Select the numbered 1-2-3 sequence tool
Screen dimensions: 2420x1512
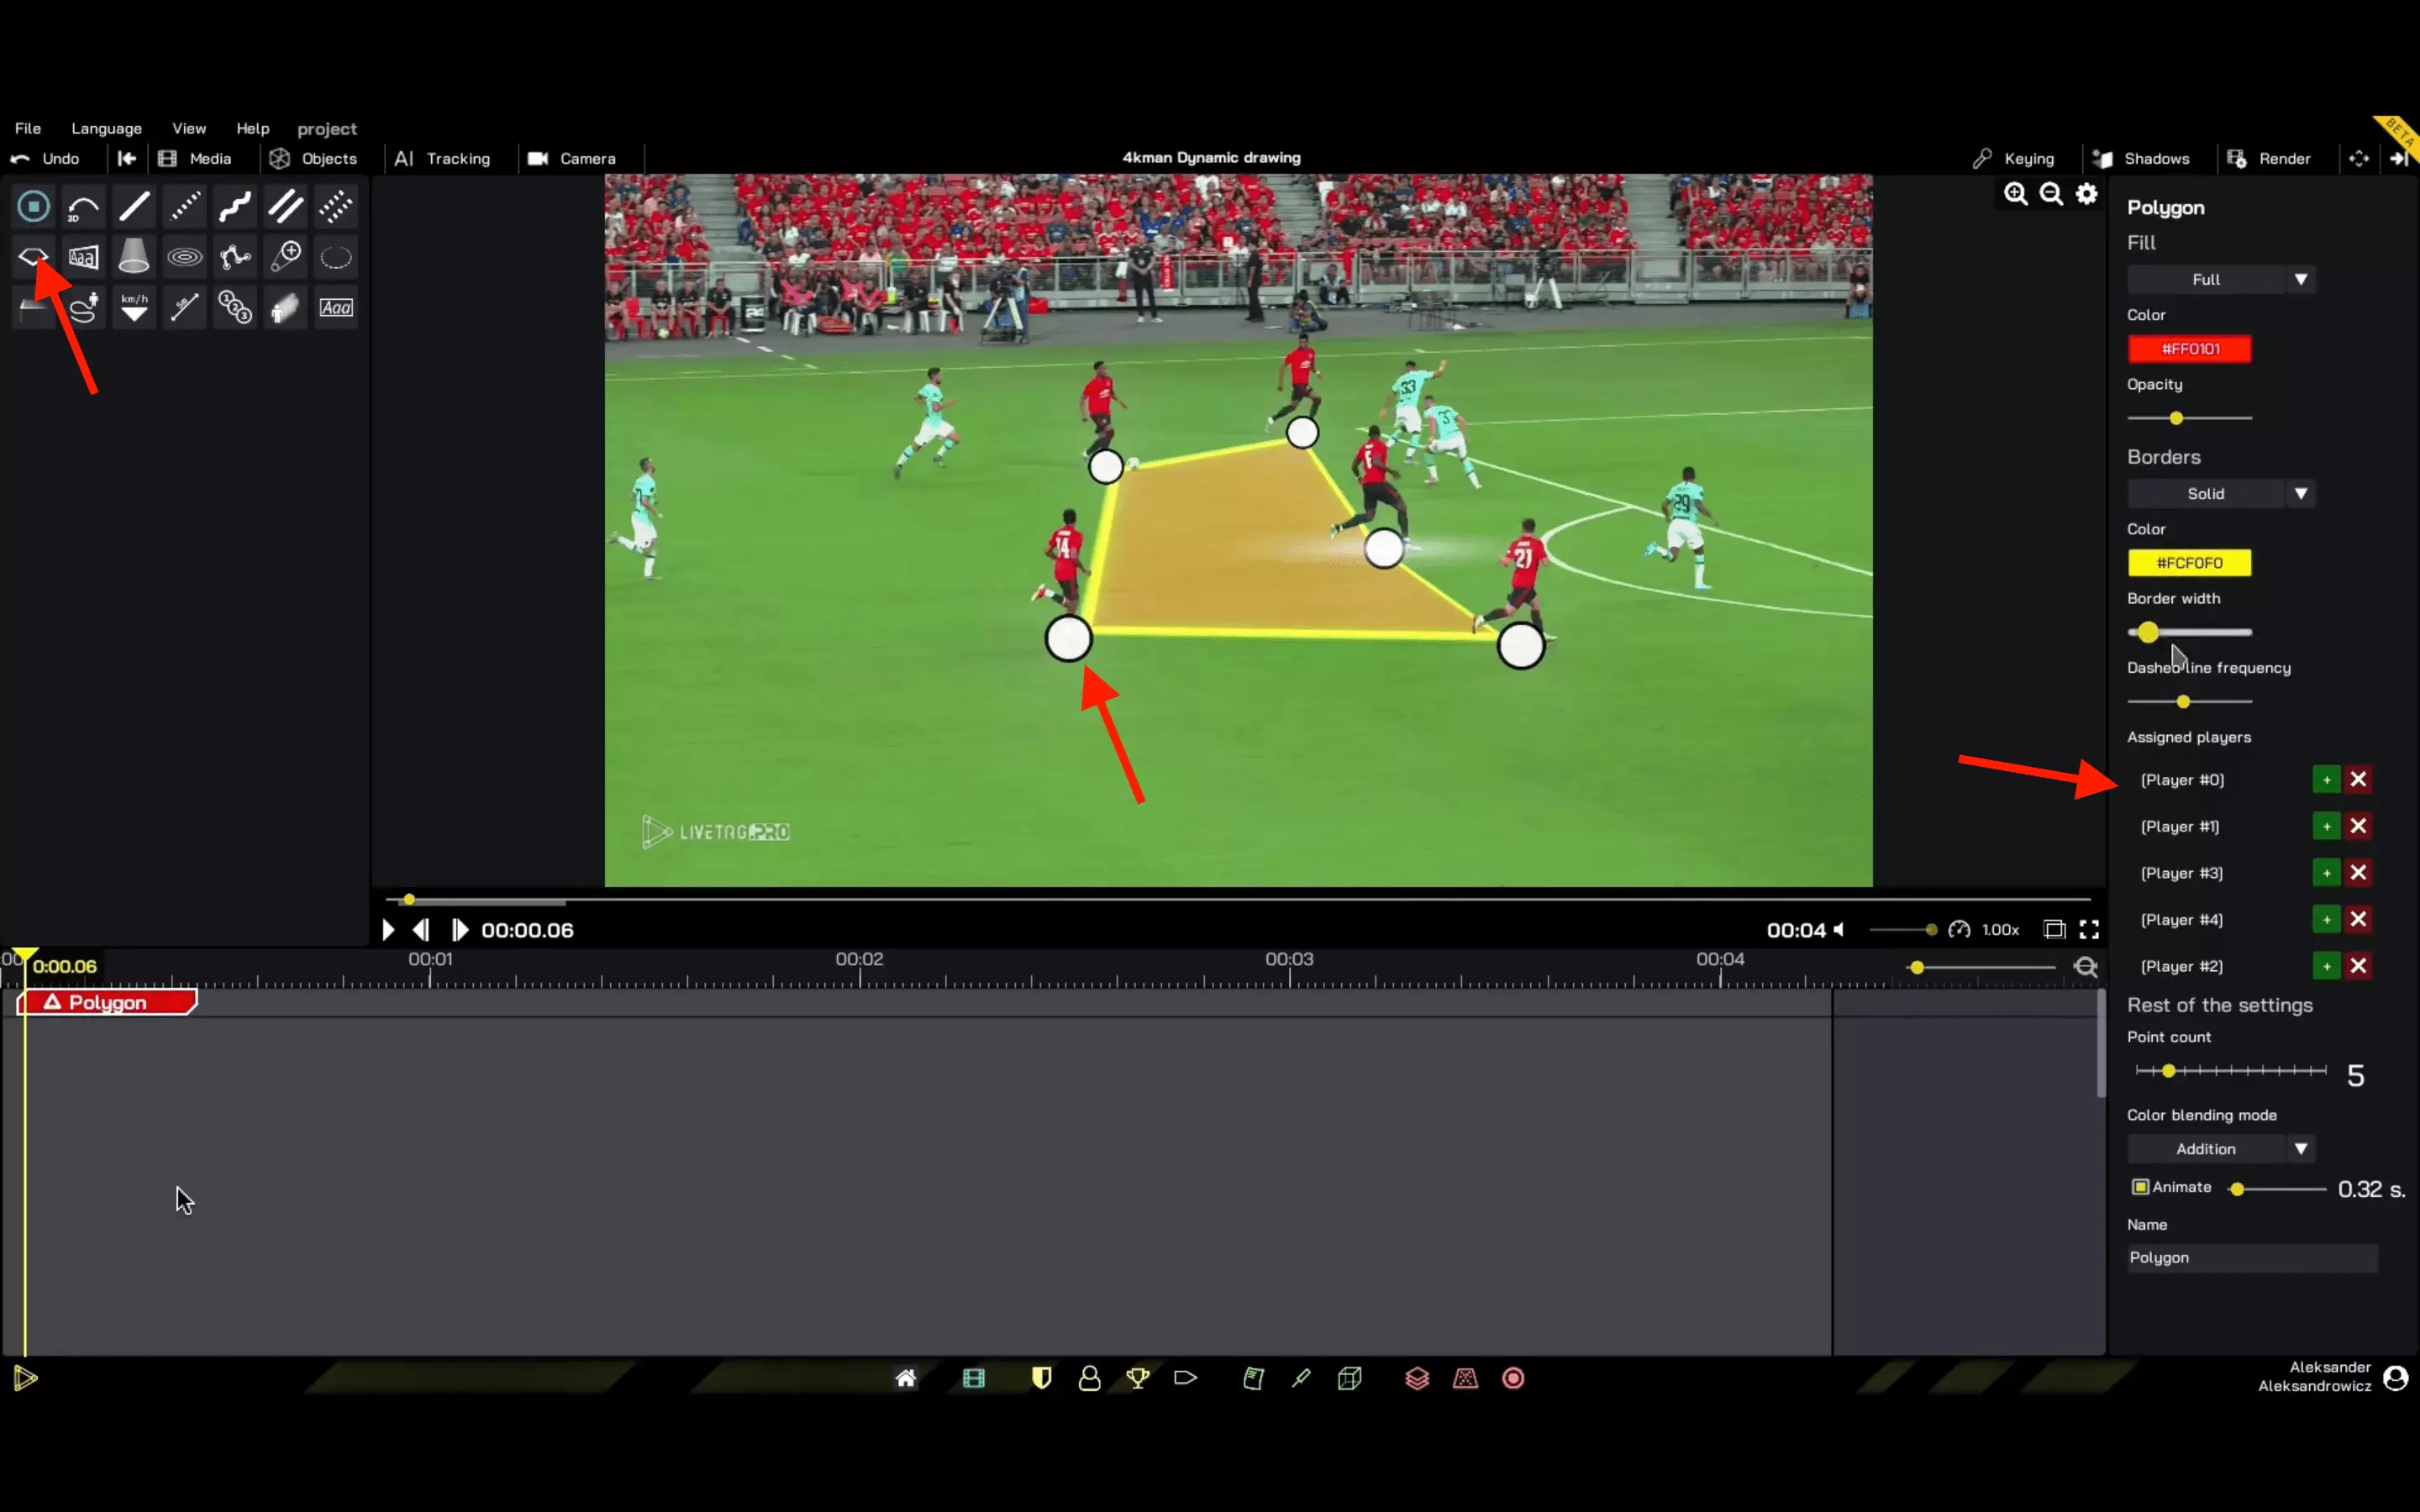click(235, 307)
